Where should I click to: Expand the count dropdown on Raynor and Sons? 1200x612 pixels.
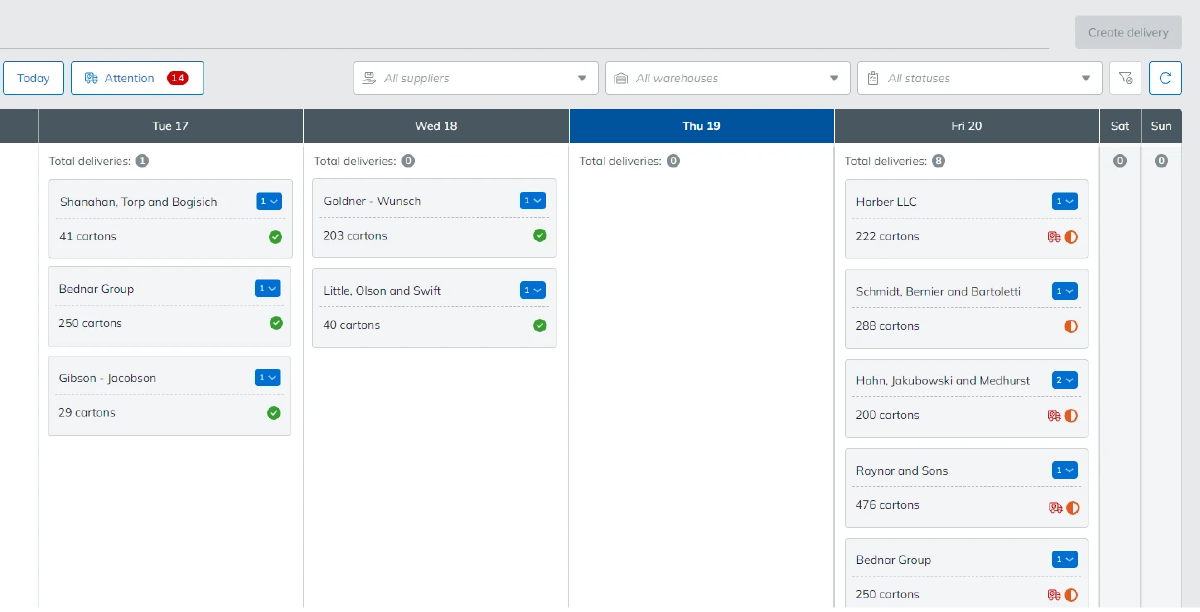click(x=1065, y=470)
